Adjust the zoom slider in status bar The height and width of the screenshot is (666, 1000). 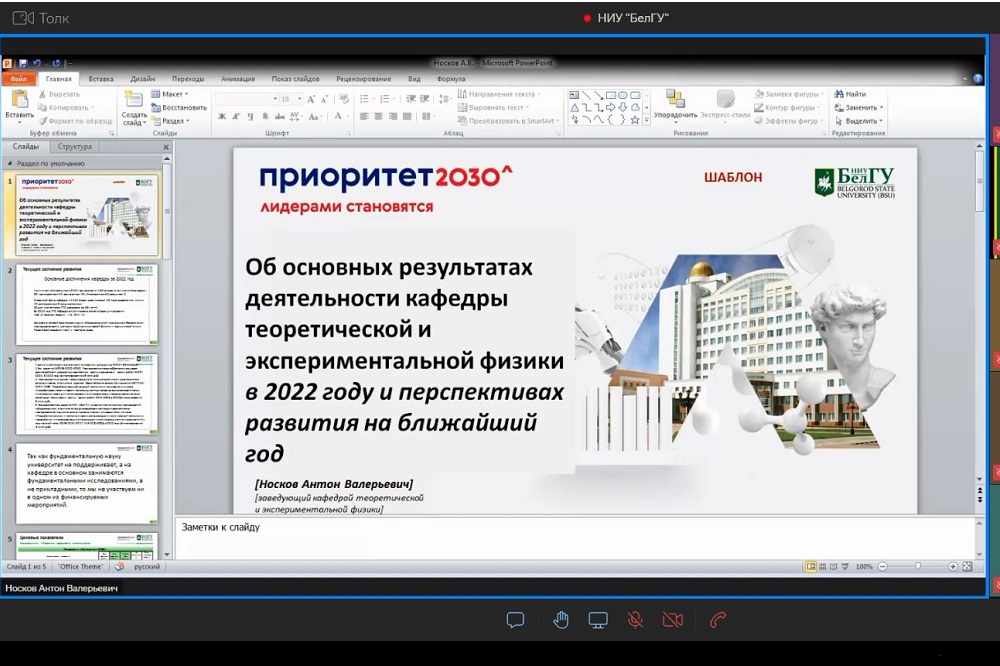click(x=917, y=566)
